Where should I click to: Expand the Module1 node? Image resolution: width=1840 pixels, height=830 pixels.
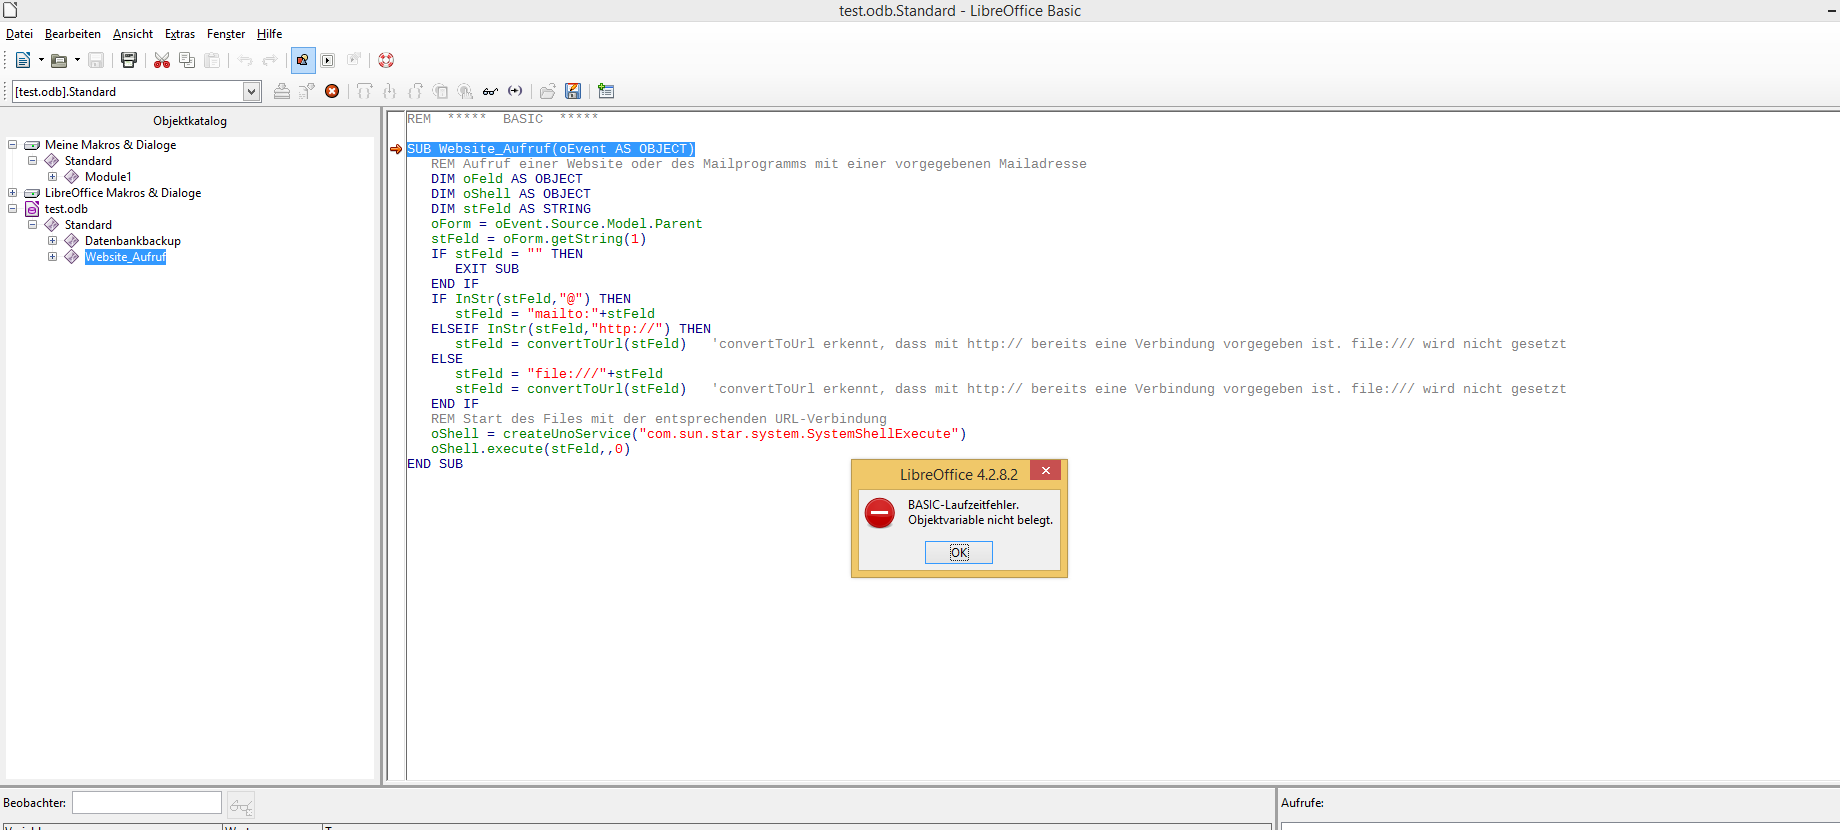[53, 177]
